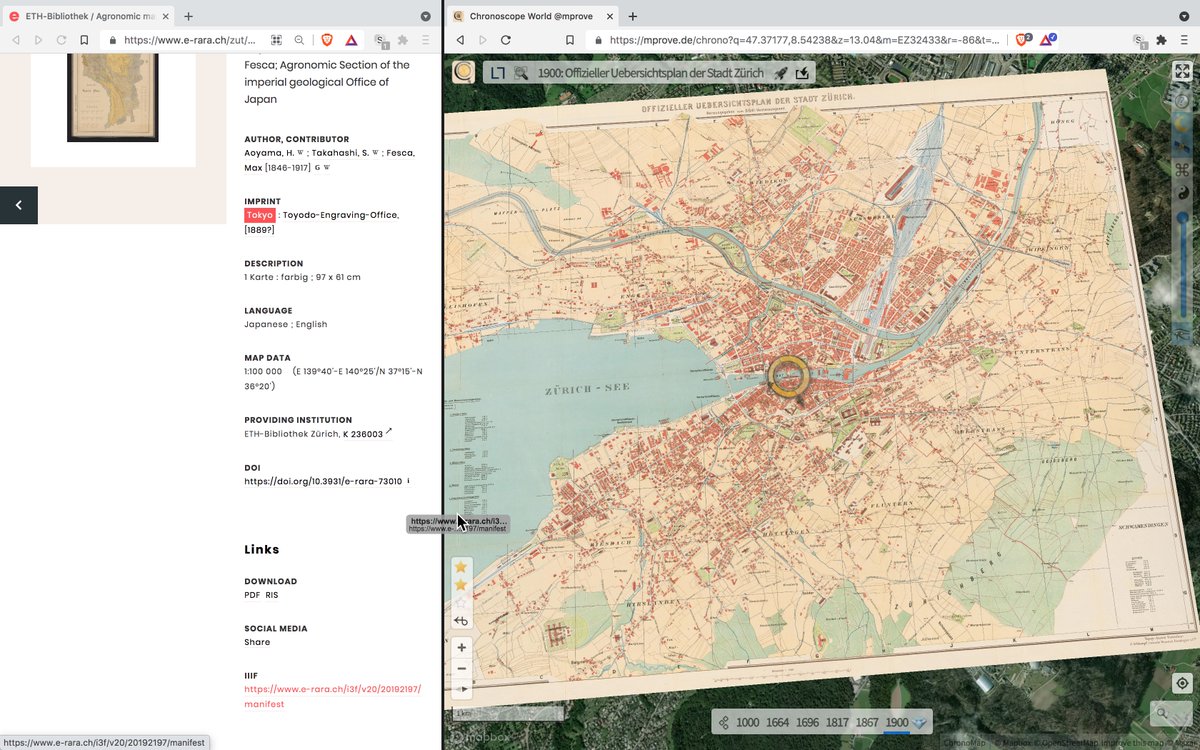Click the command-symbol icon in the right map toolbar

coord(1182,169)
